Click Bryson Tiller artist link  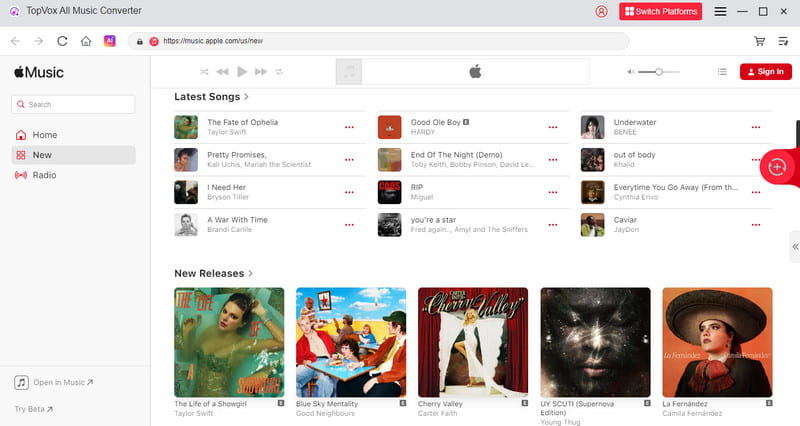coord(228,197)
